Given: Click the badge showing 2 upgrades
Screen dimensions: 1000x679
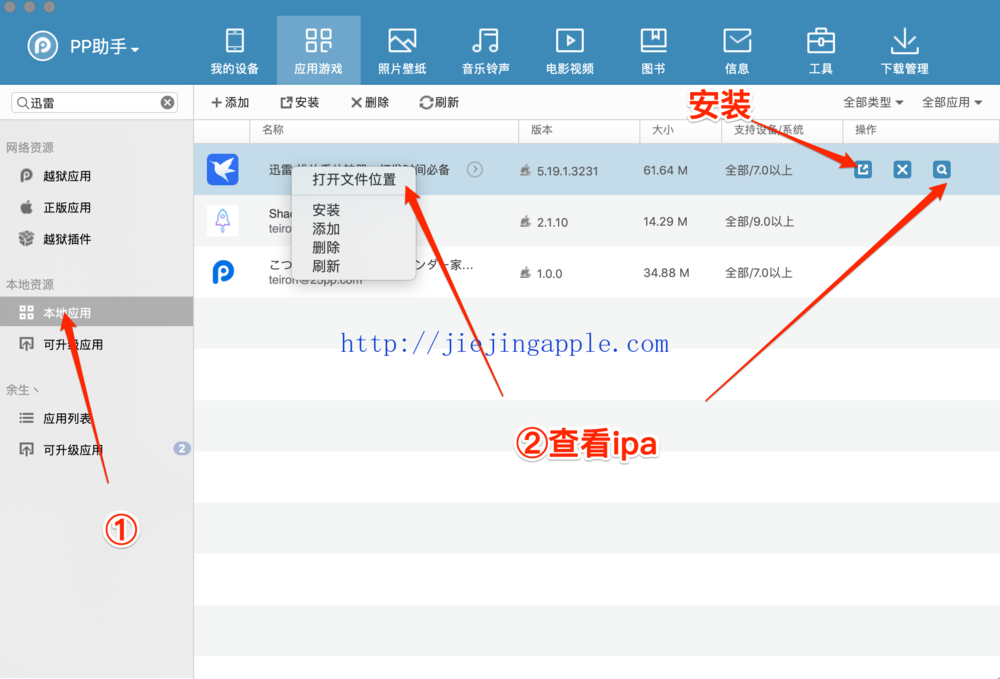Looking at the screenshot, I should tap(182, 448).
